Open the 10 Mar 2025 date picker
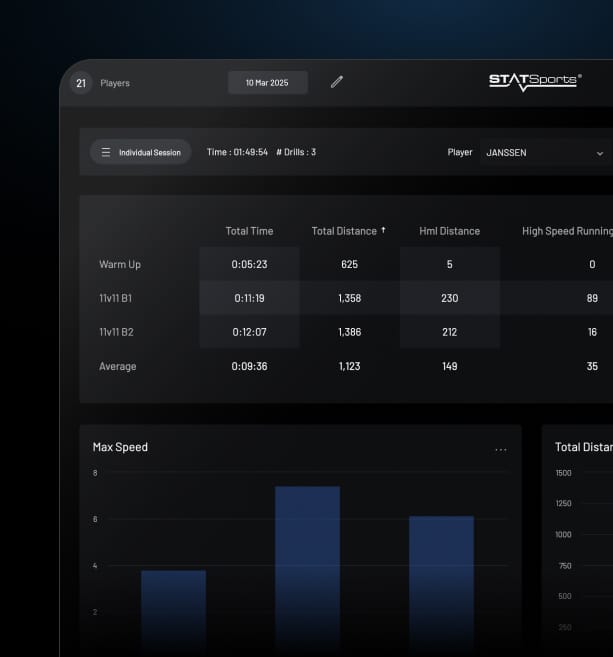Viewport: 613px width, 657px height. click(268, 83)
